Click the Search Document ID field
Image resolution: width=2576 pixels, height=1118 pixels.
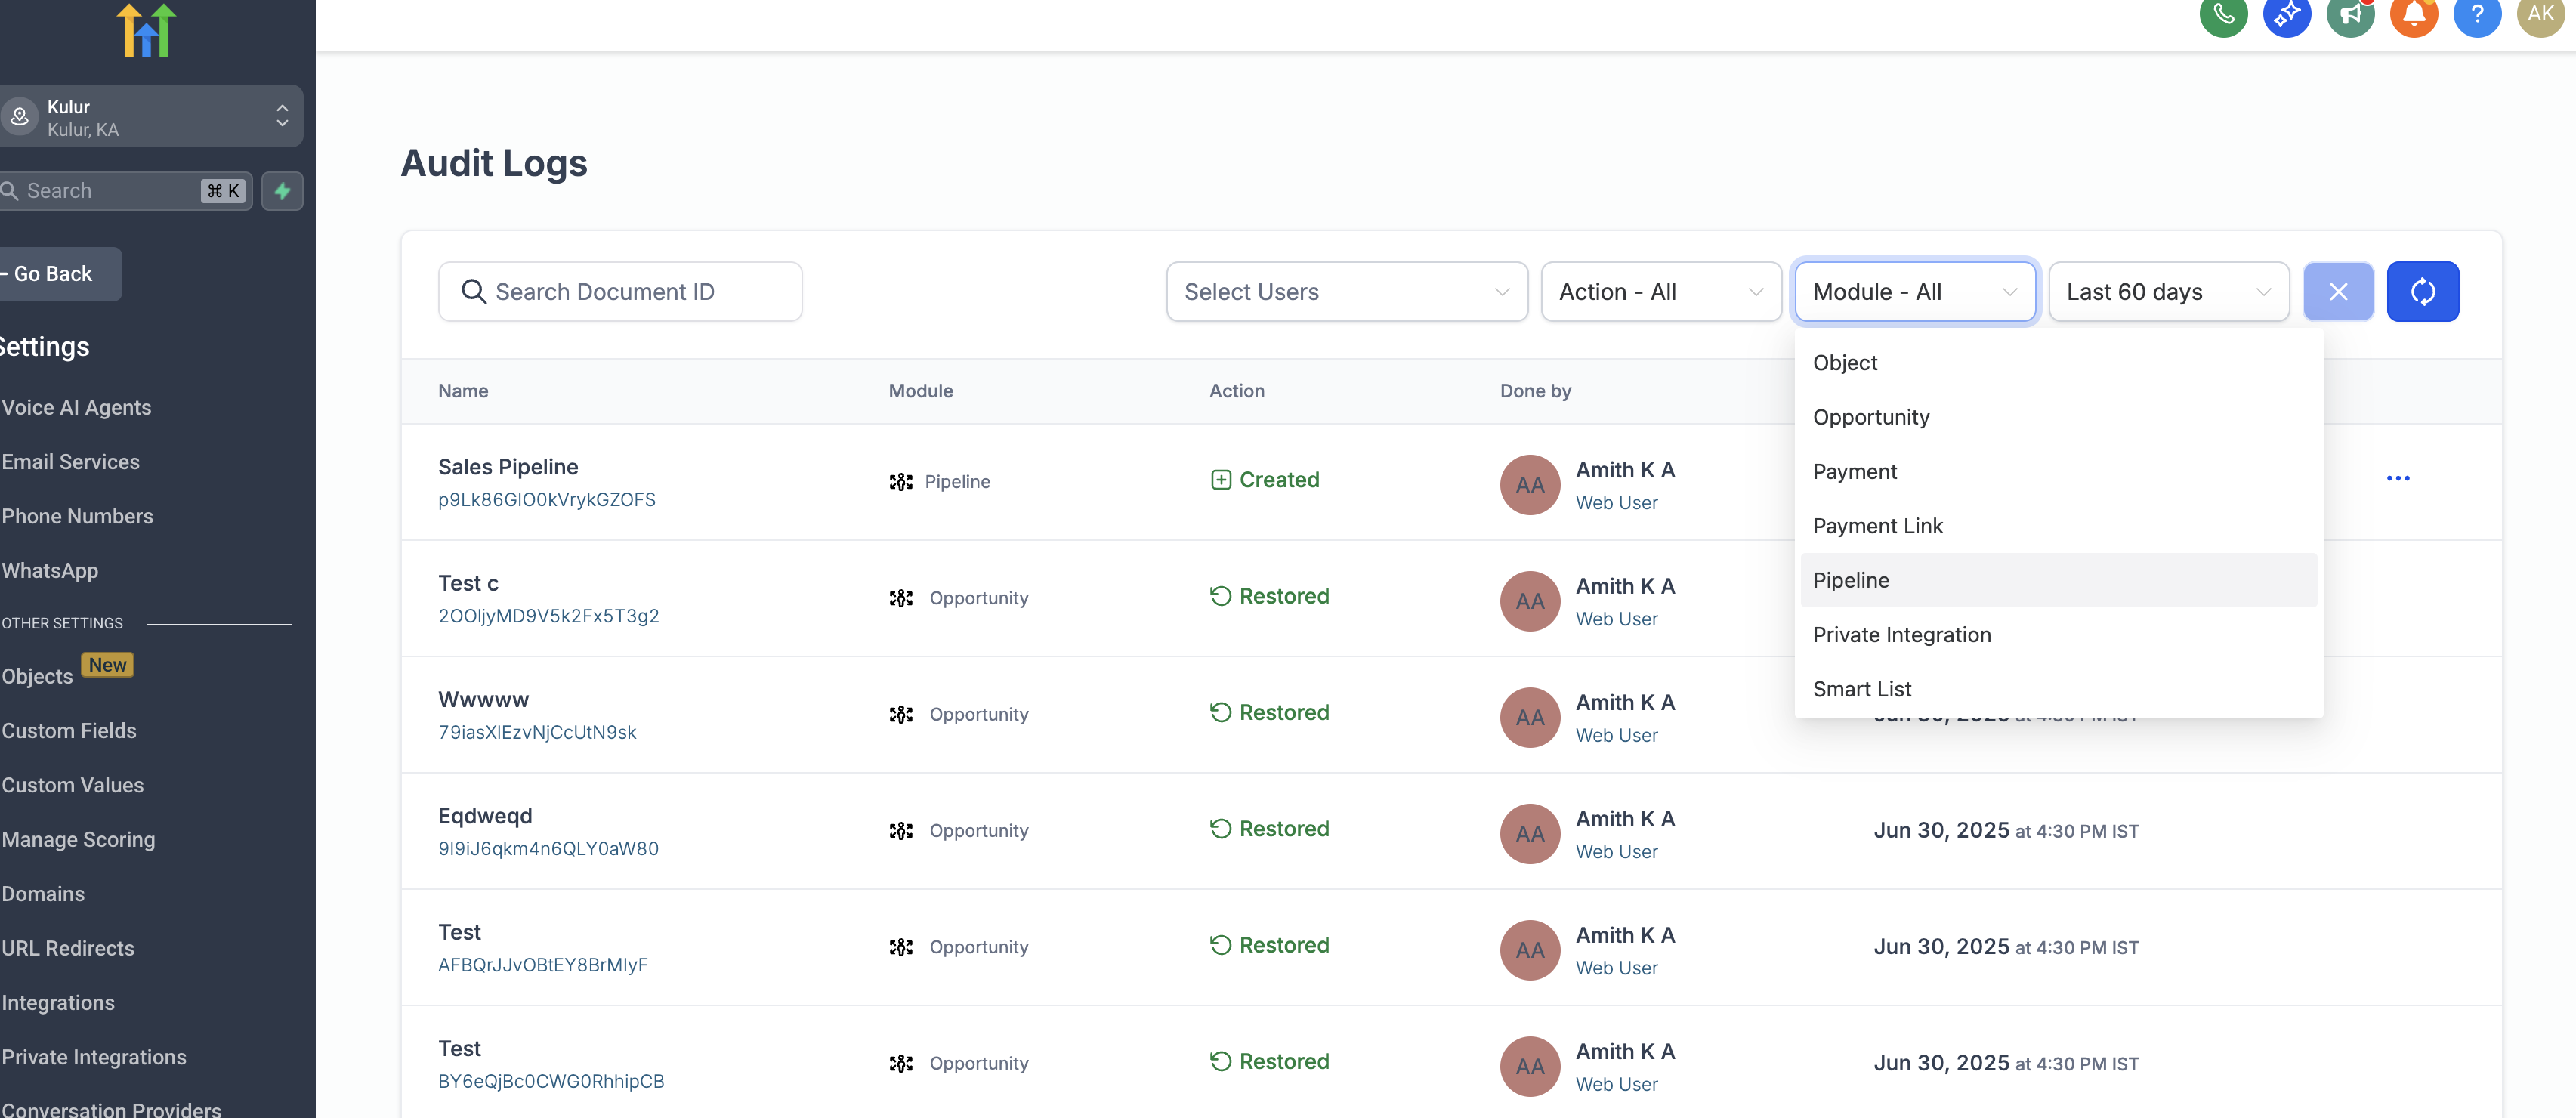point(620,292)
